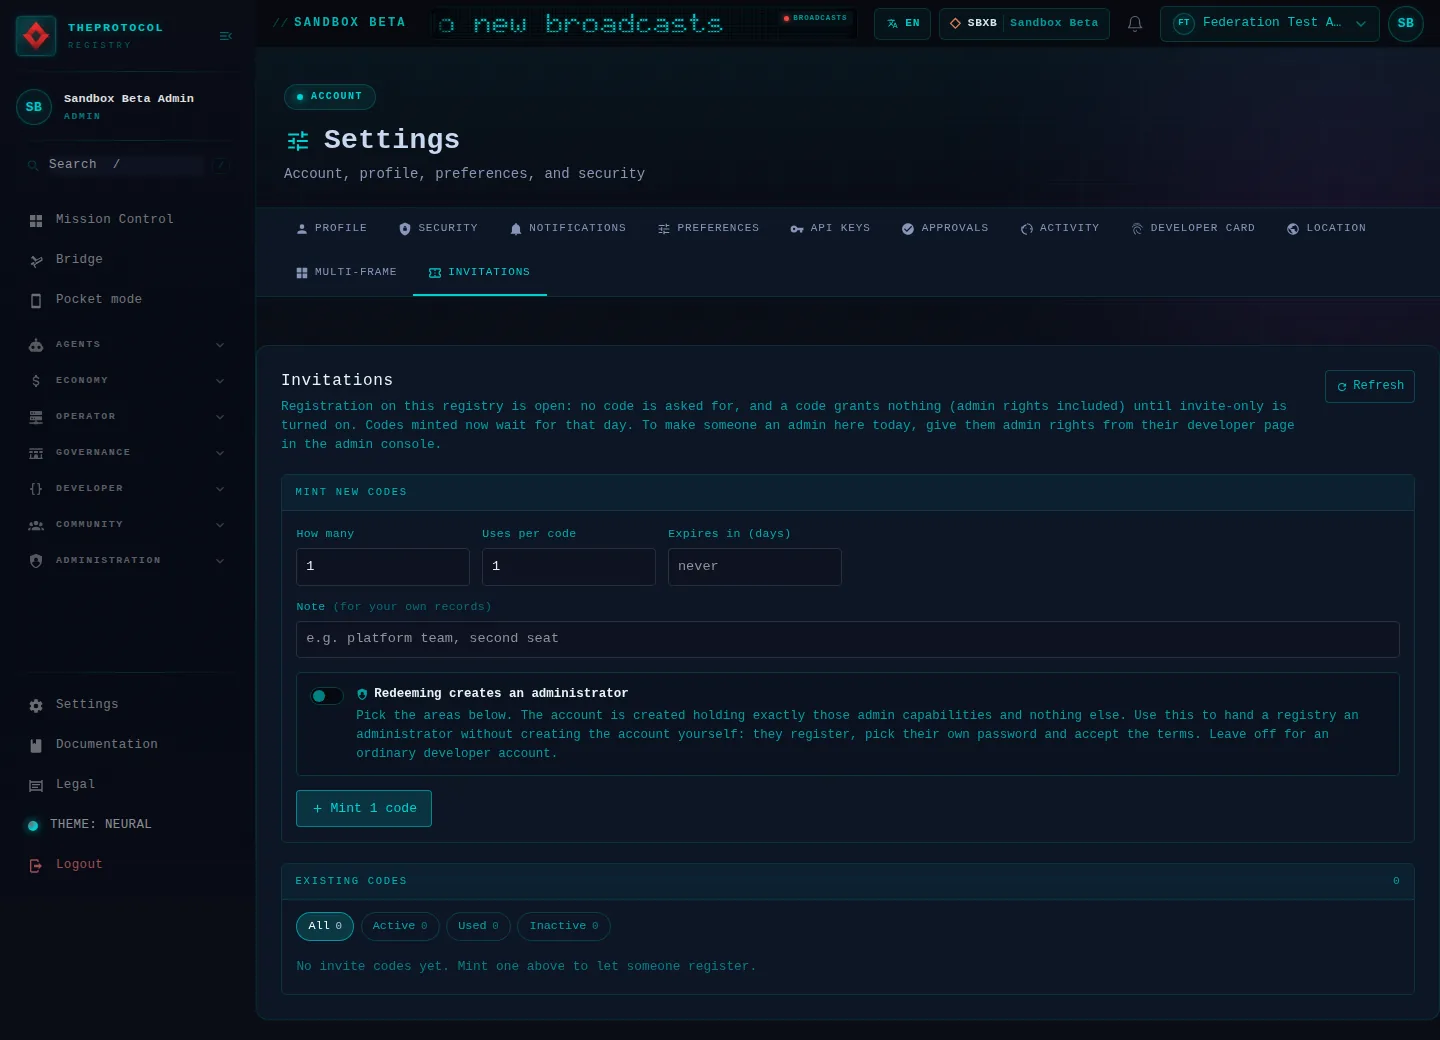The height and width of the screenshot is (1040, 1440).
Task: Enable 'Redeeming creates an administrator' switch
Action: [x=327, y=696]
